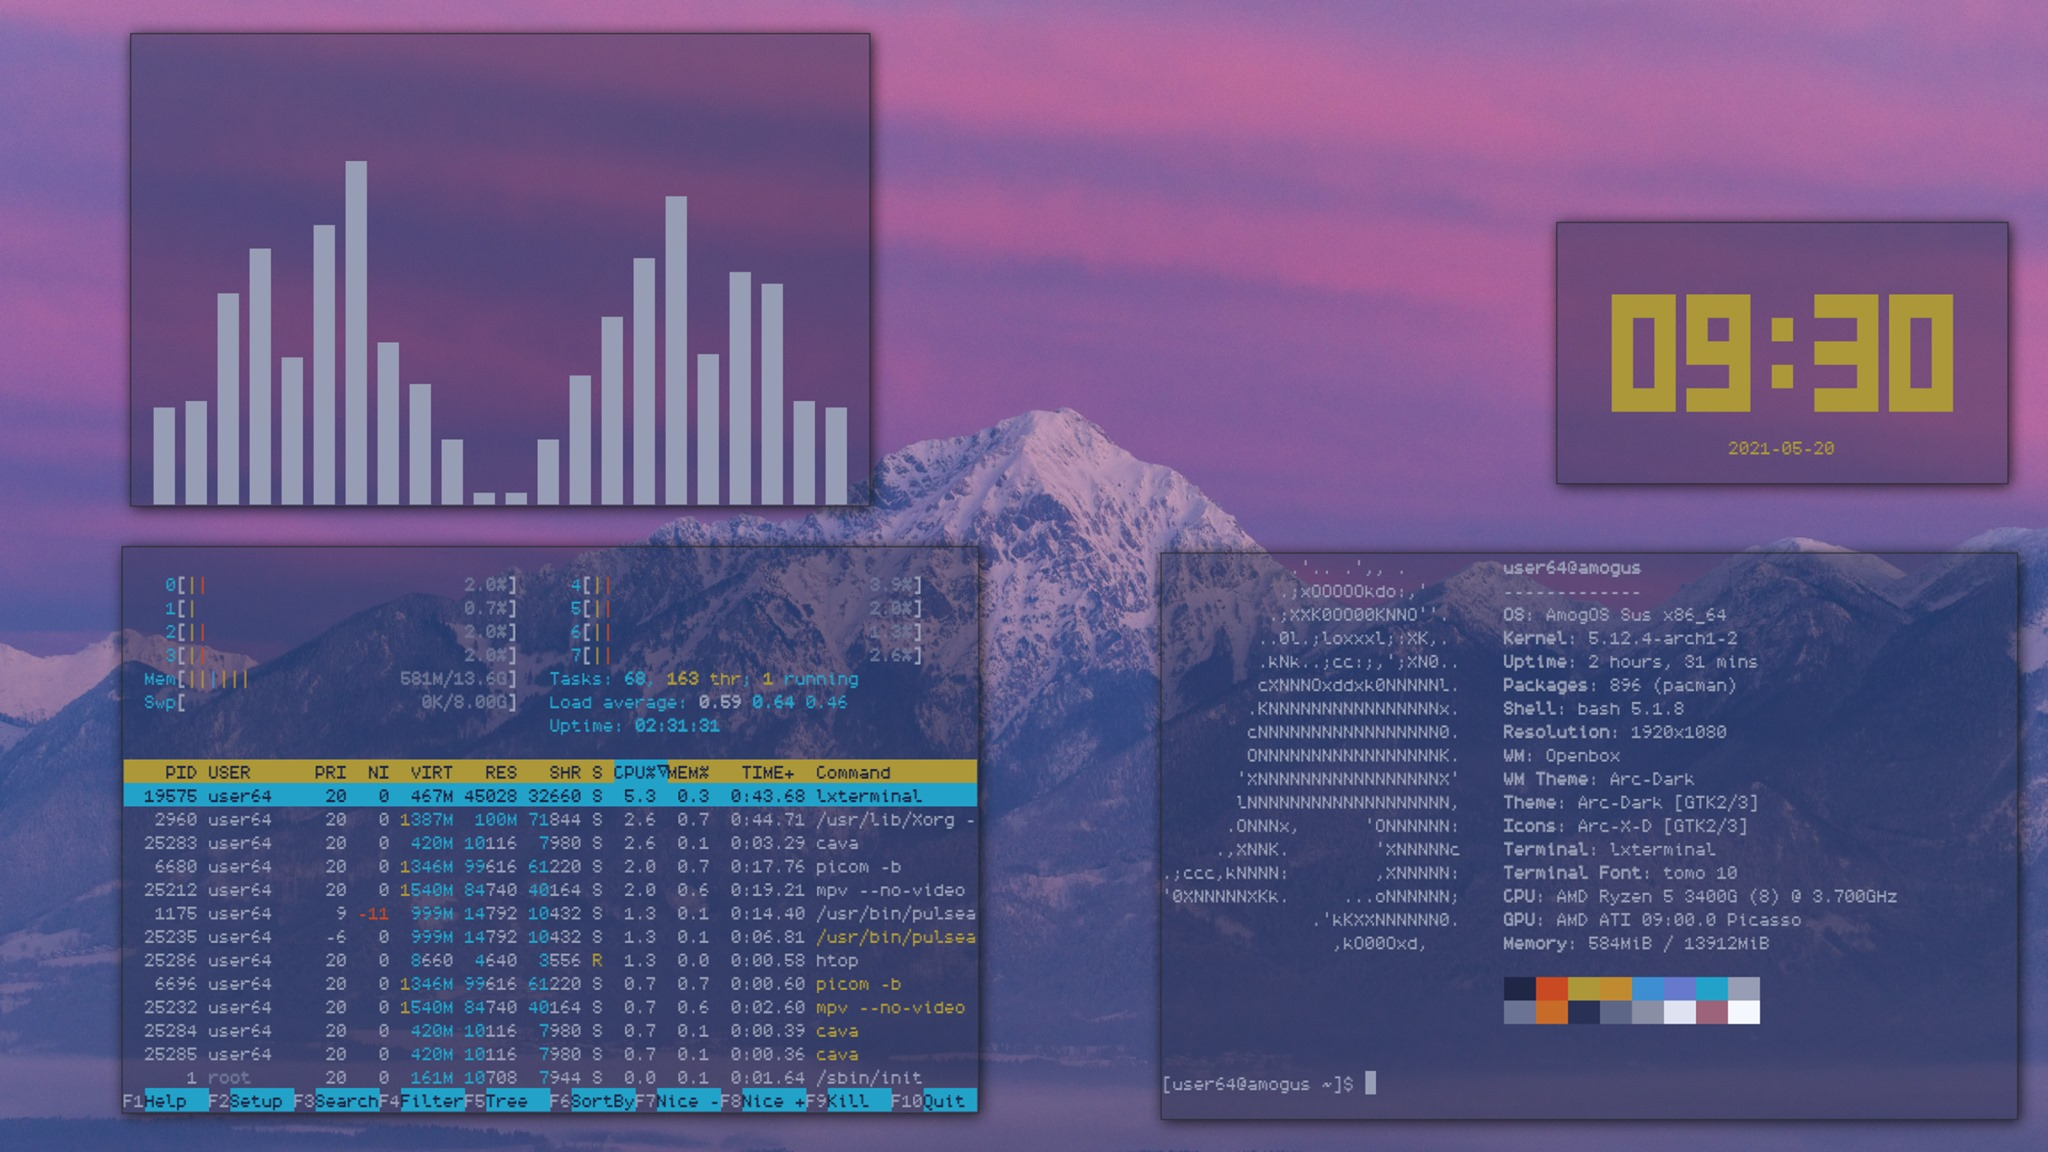Sort by the TIME+ column header
The image size is (2048, 1152).
click(x=767, y=772)
